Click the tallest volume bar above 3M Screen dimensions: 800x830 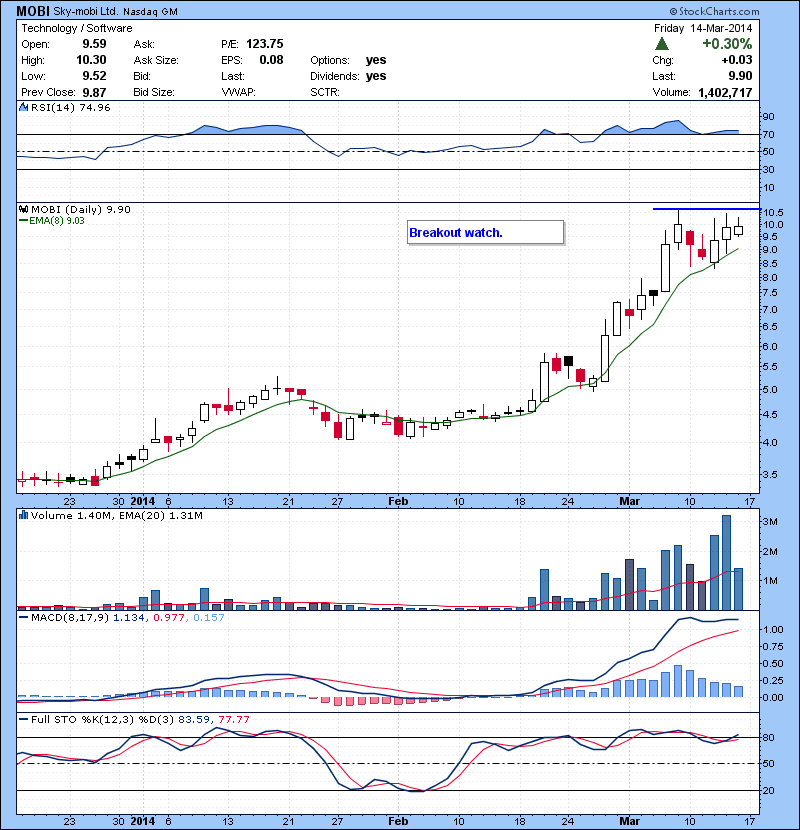pyautogui.click(x=726, y=562)
